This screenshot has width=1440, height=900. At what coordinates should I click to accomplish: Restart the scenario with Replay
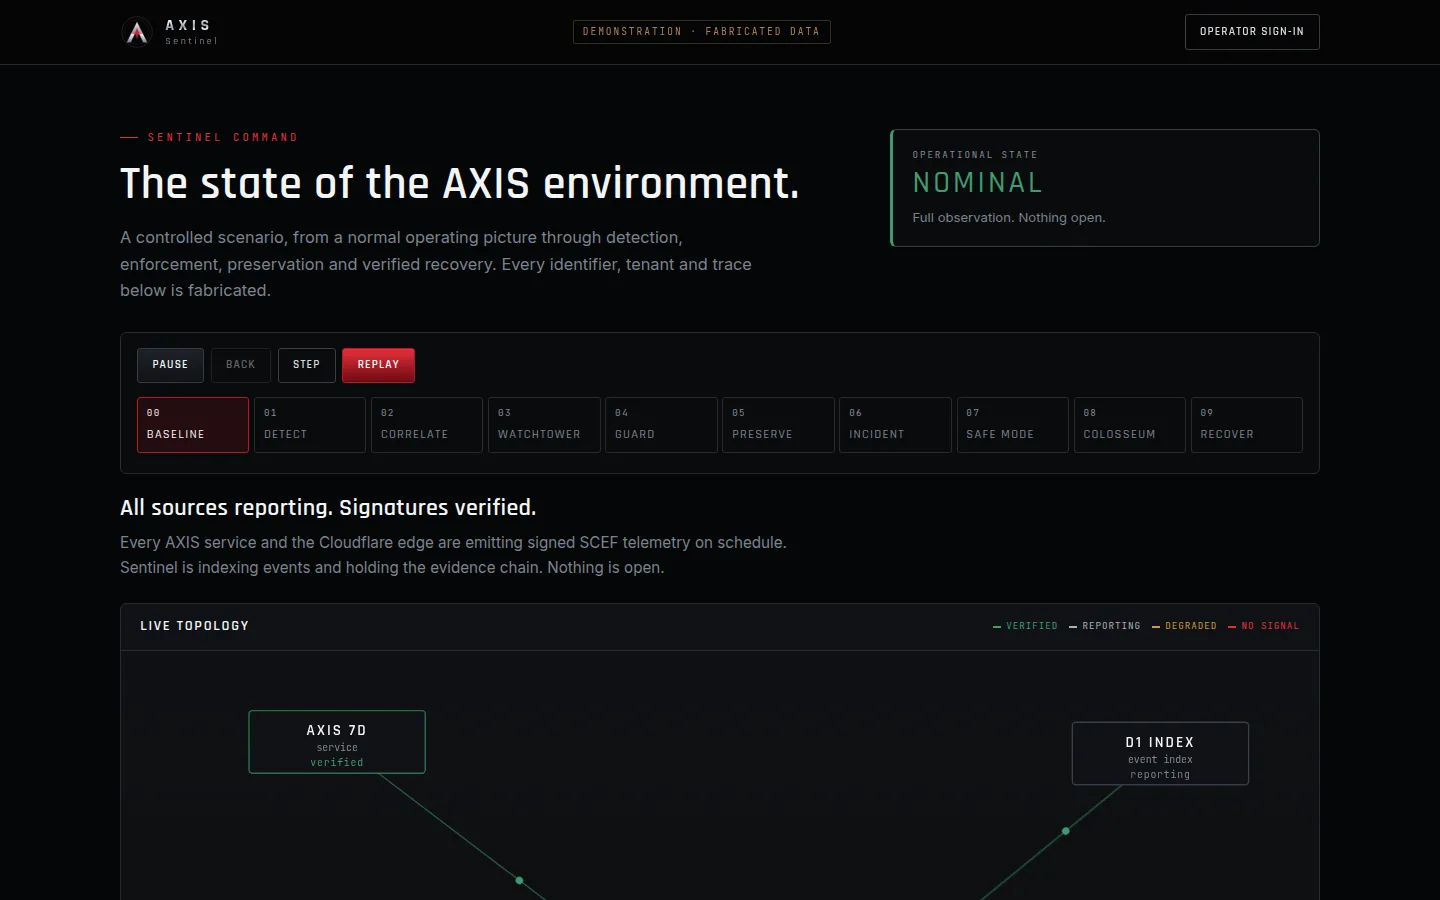(378, 365)
